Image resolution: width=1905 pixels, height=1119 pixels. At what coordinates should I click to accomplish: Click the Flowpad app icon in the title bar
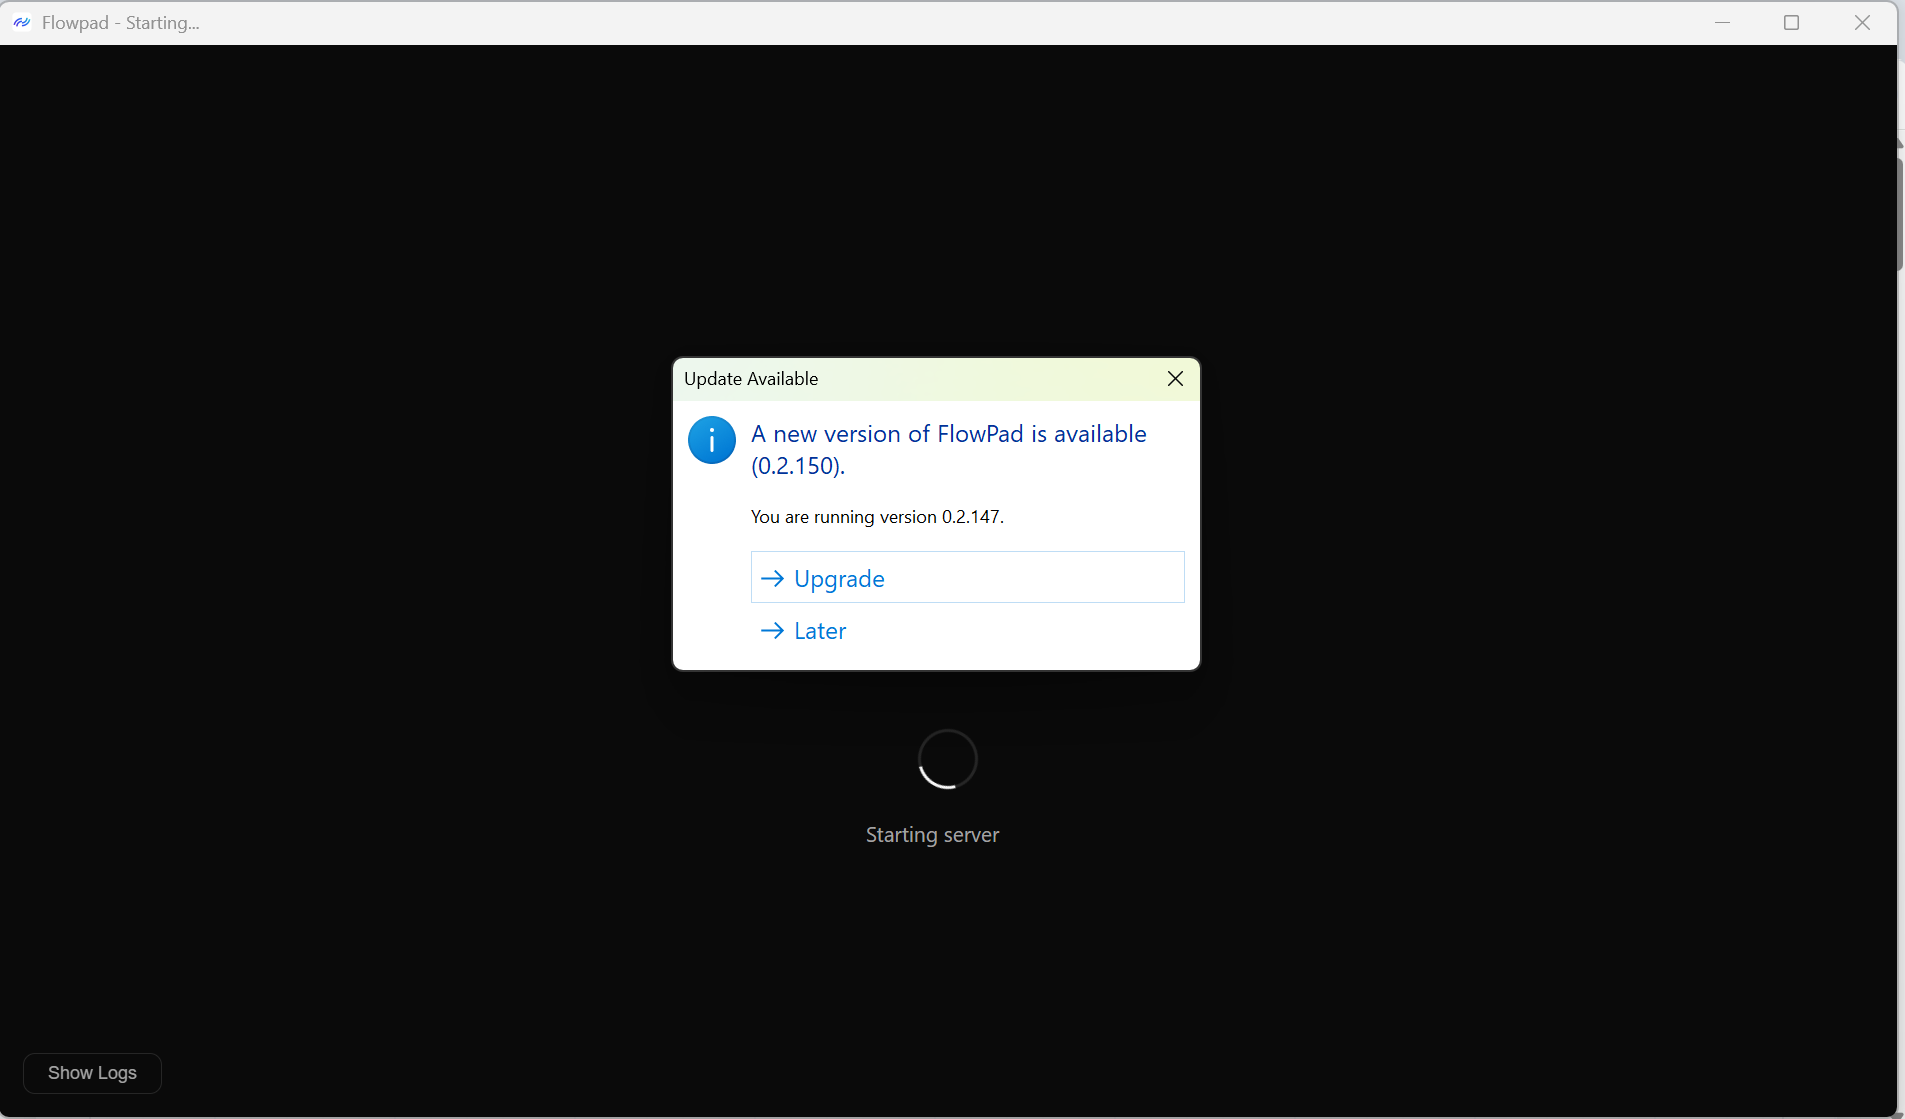point(22,22)
